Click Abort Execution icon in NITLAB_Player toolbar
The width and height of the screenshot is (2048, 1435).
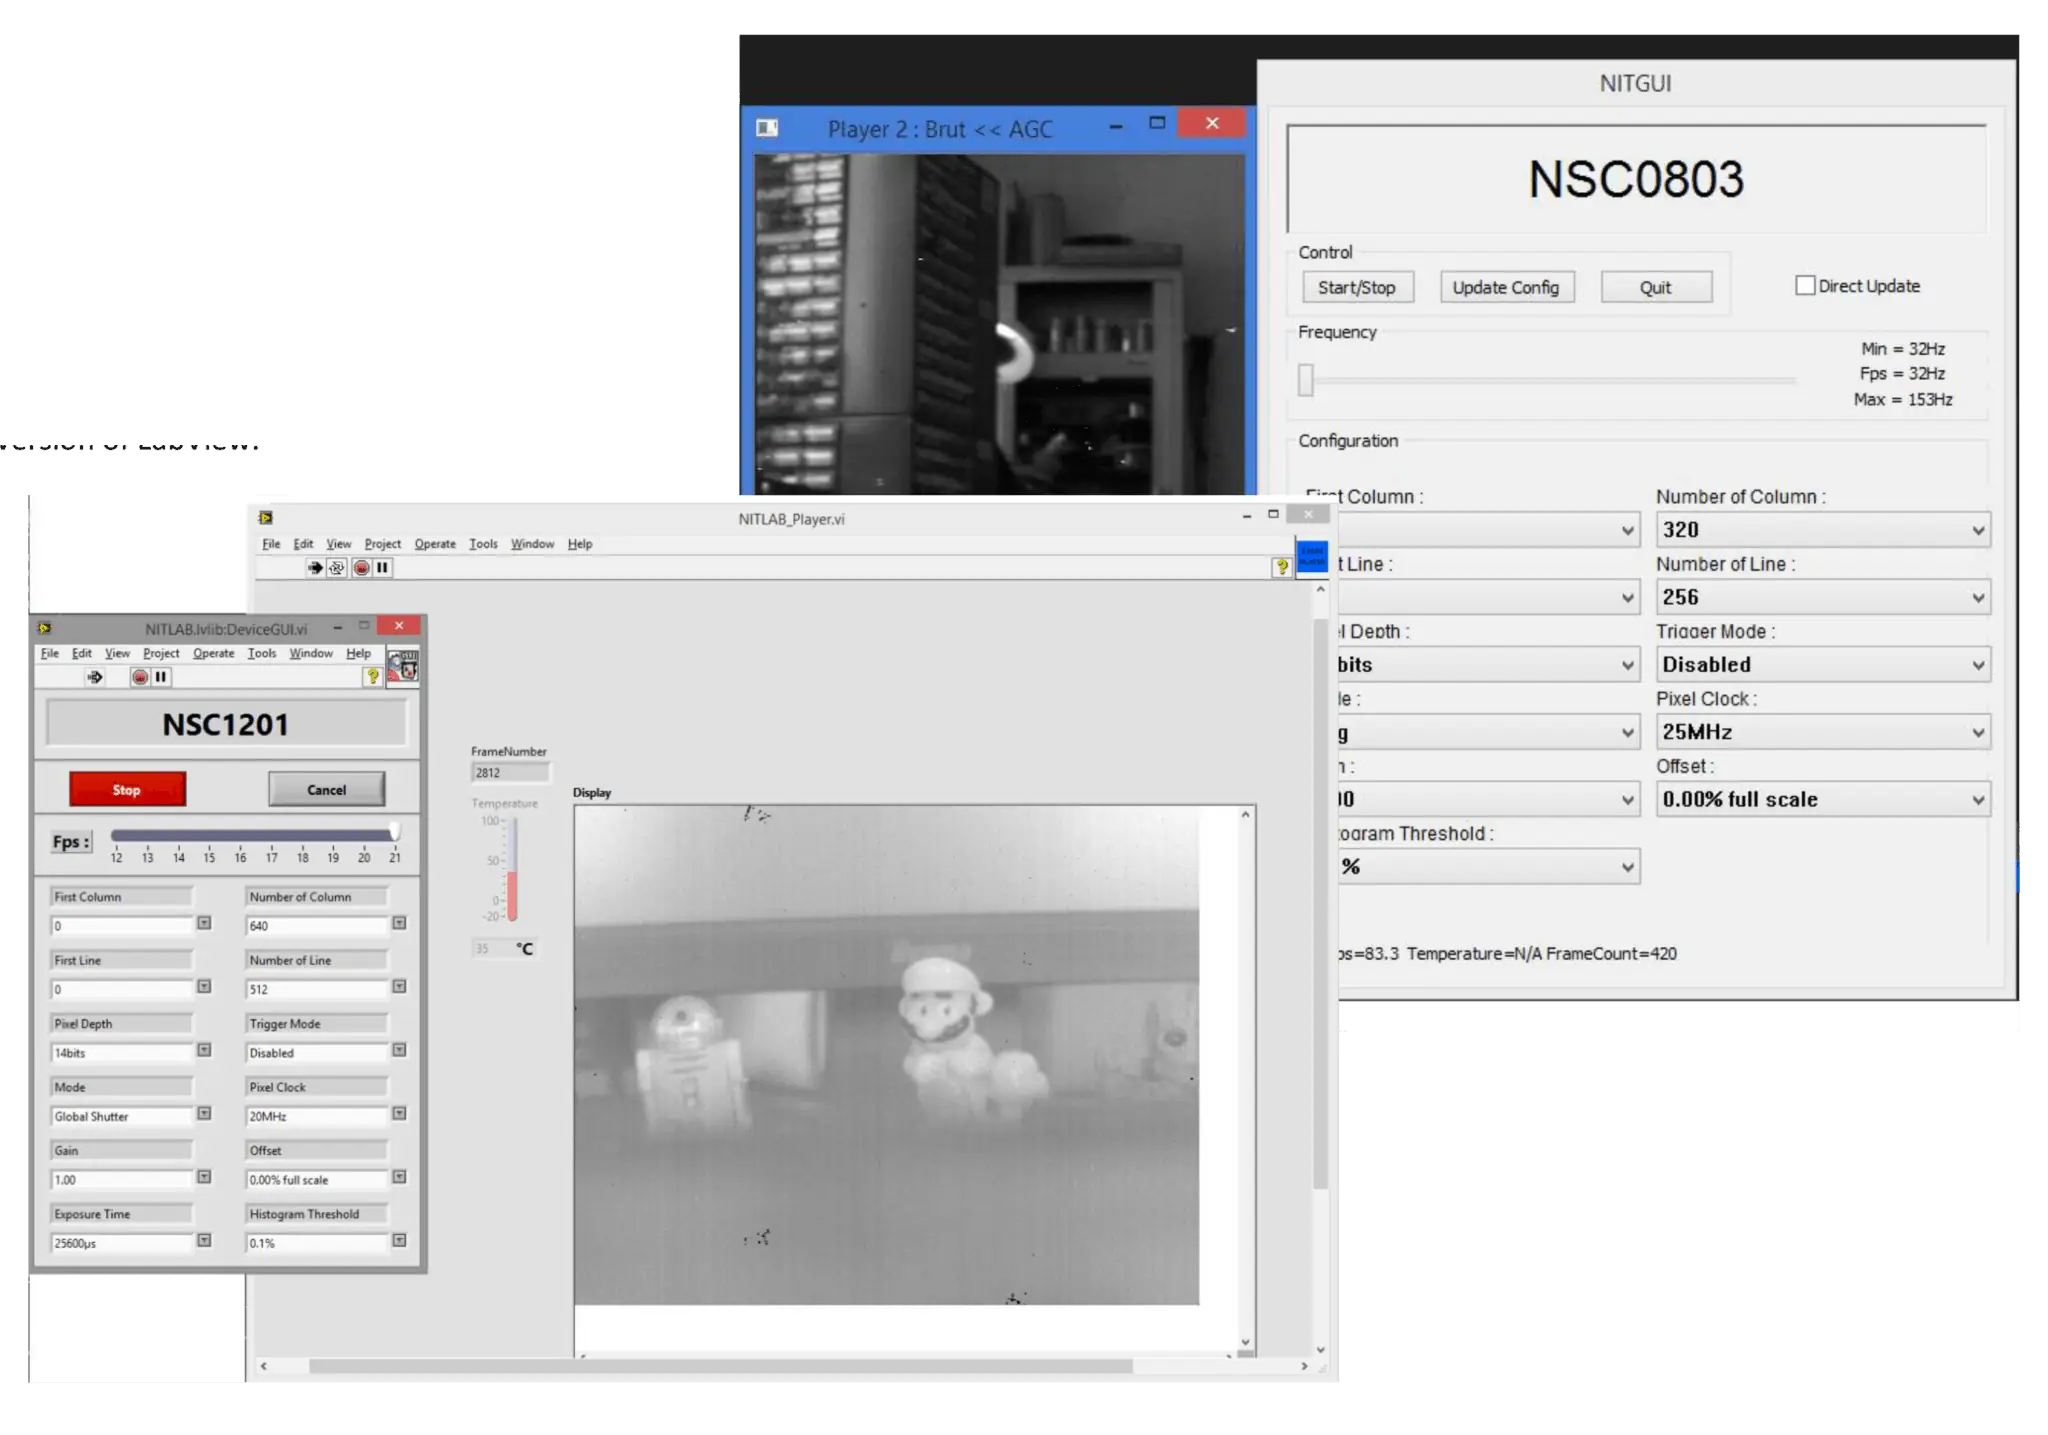click(361, 568)
